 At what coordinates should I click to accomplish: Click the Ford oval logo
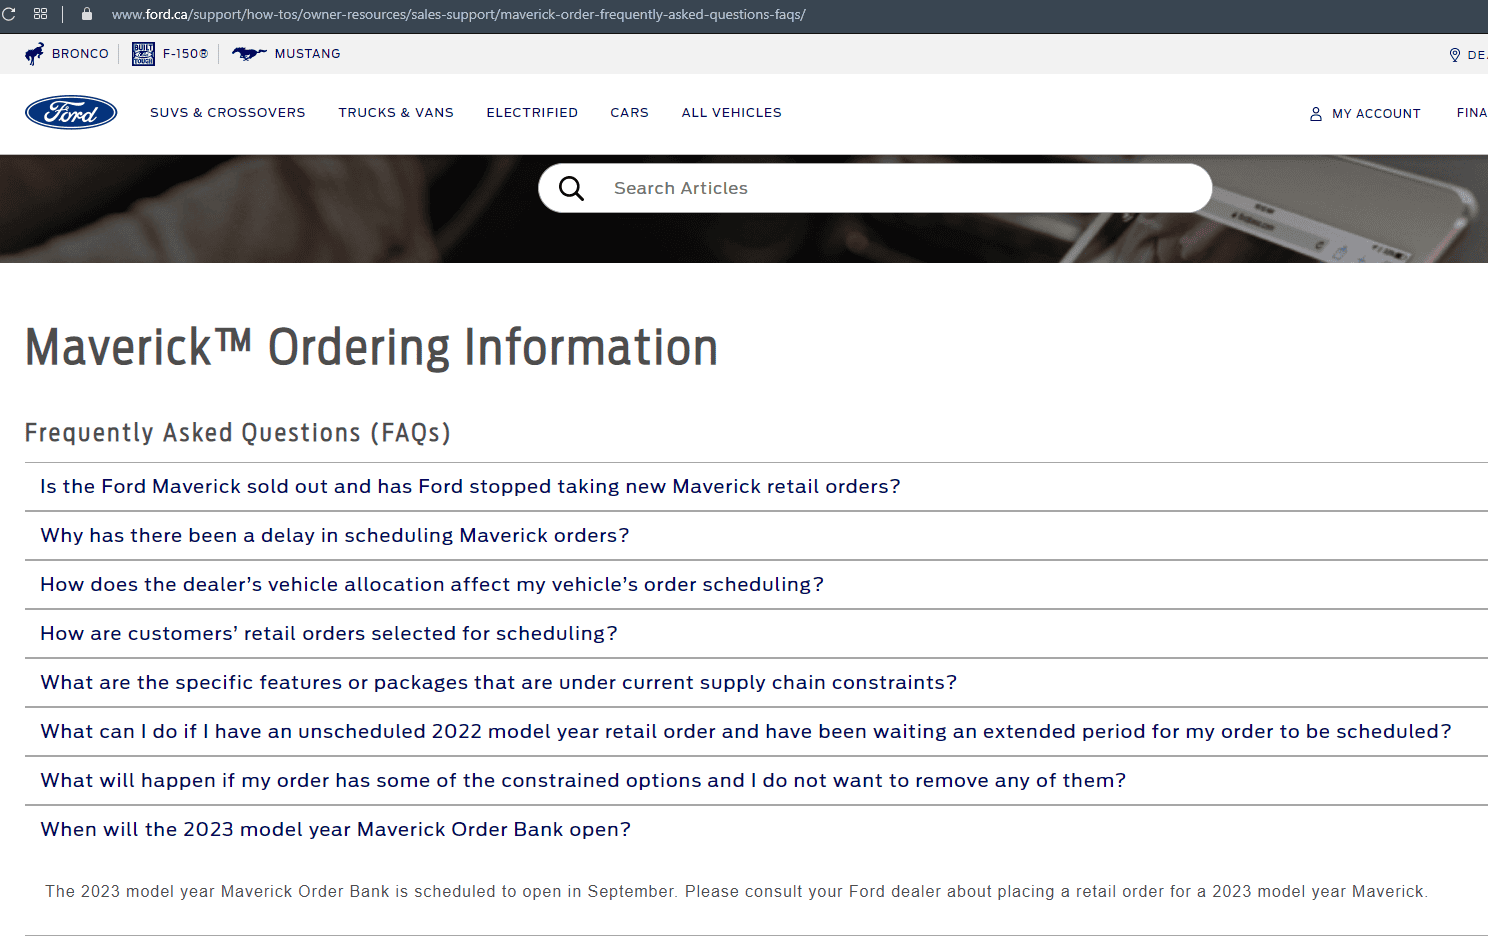(x=71, y=113)
